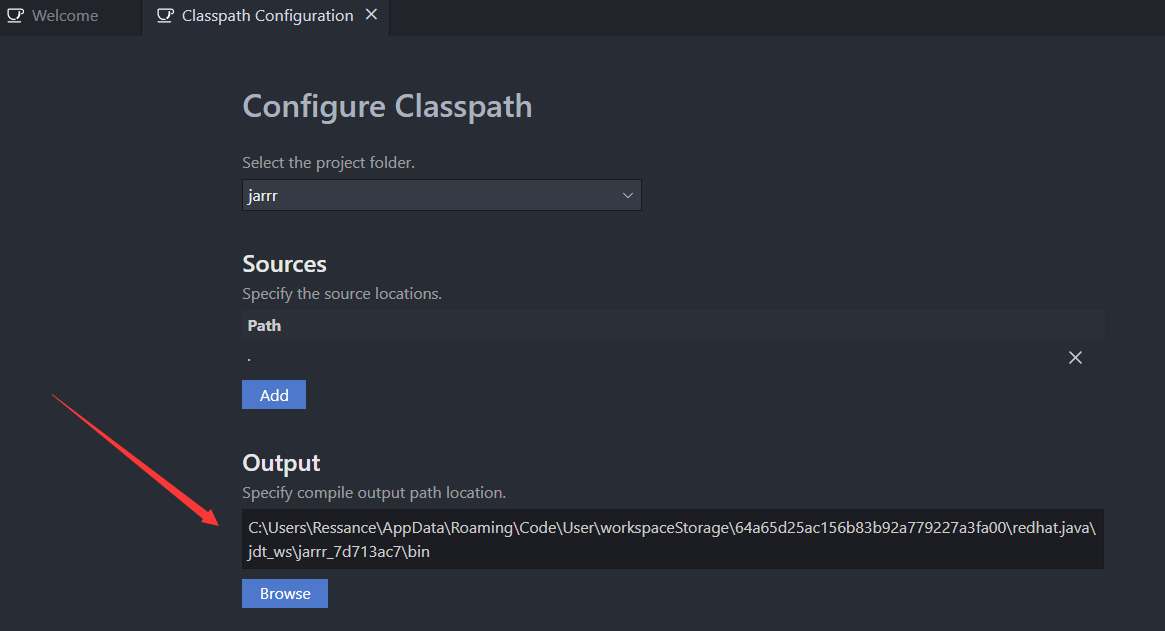1165x631 pixels.
Task: Select jarrr in the project folder combo box
Action: 440,195
